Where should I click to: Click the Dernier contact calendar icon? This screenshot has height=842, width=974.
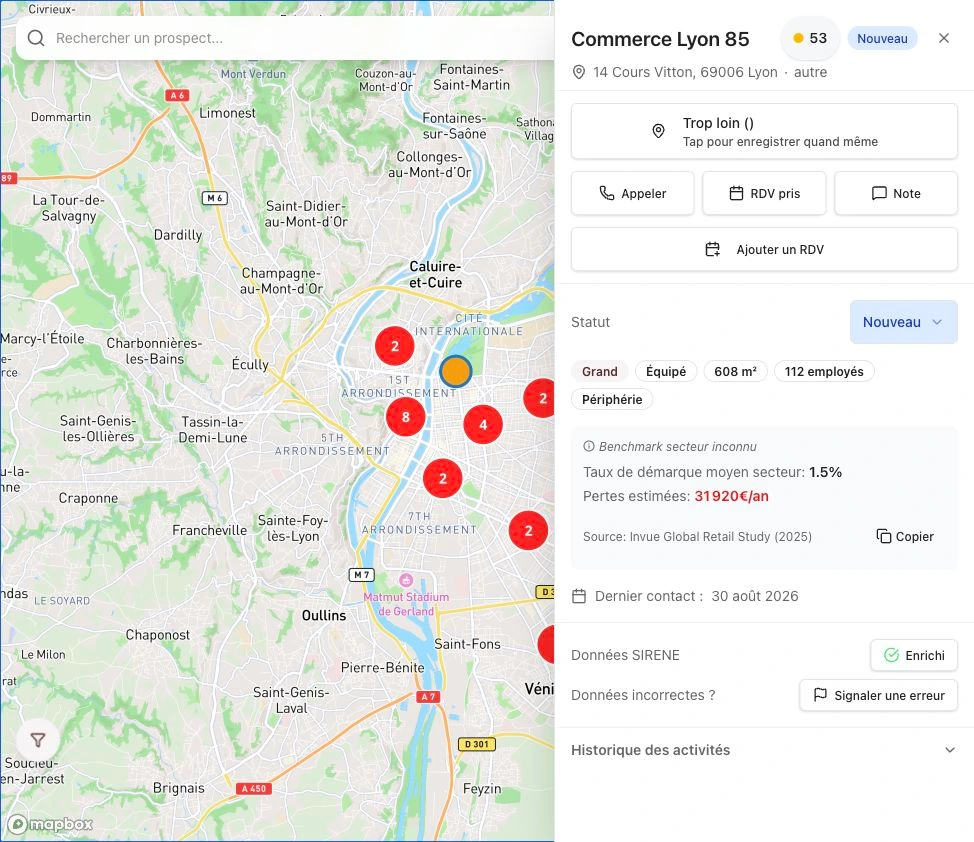(x=578, y=596)
